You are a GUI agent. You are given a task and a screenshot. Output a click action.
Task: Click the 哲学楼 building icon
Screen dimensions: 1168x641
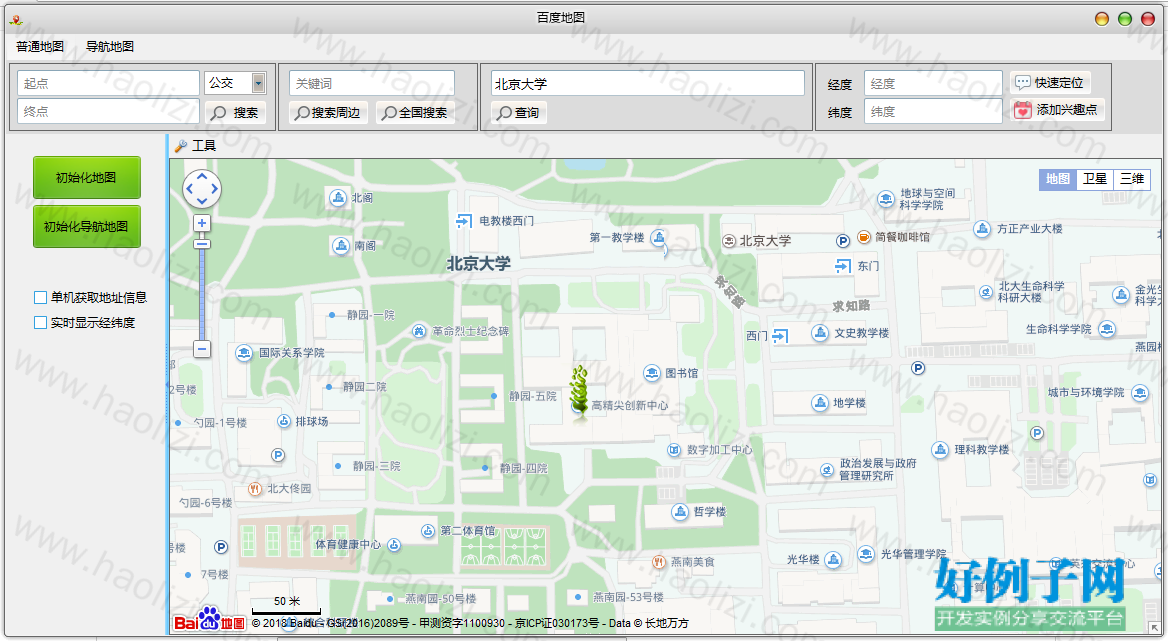click(679, 511)
